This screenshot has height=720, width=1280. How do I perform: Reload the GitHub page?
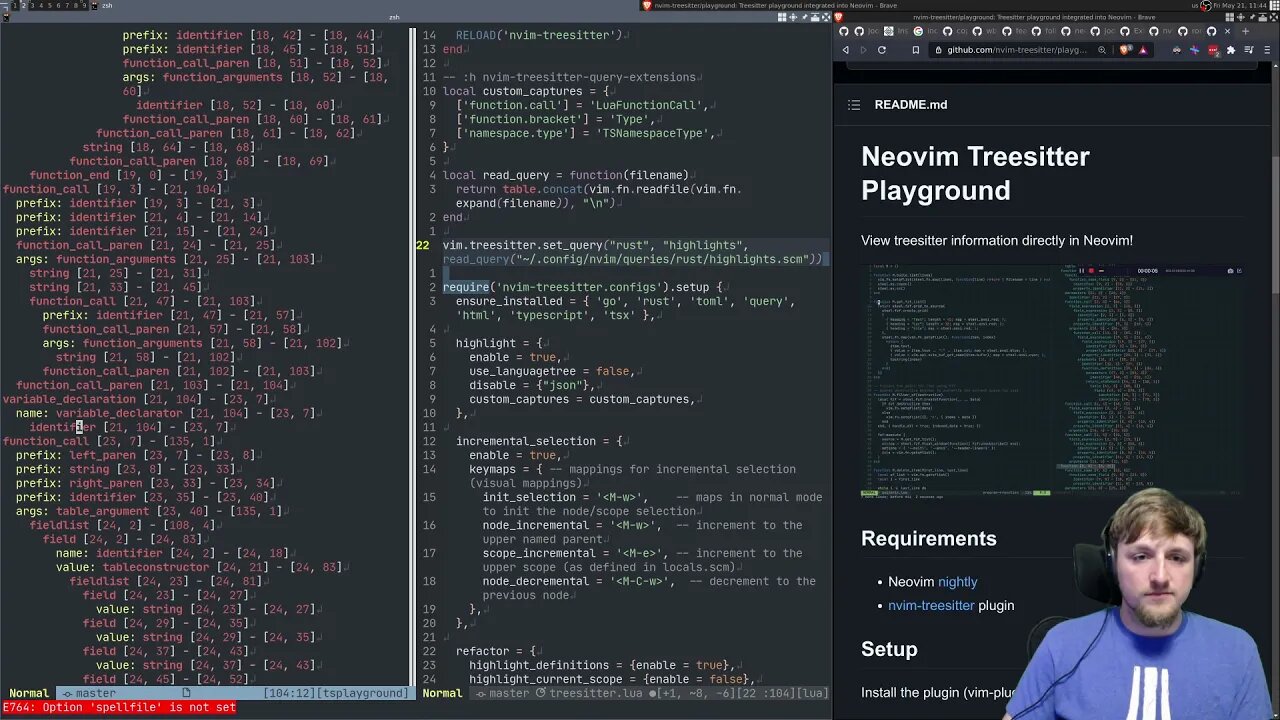[x=882, y=50]
